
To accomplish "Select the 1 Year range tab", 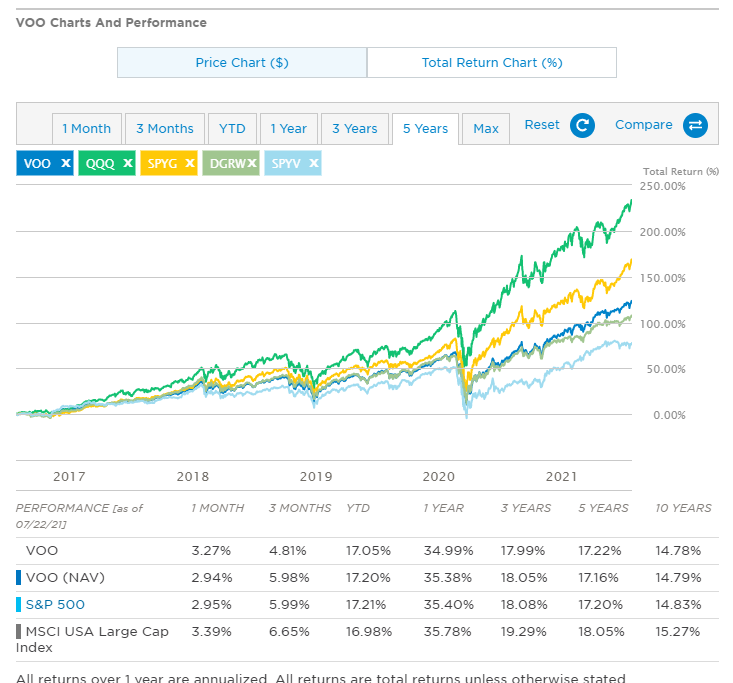I will pyautogui.click(x=289, y=129).
